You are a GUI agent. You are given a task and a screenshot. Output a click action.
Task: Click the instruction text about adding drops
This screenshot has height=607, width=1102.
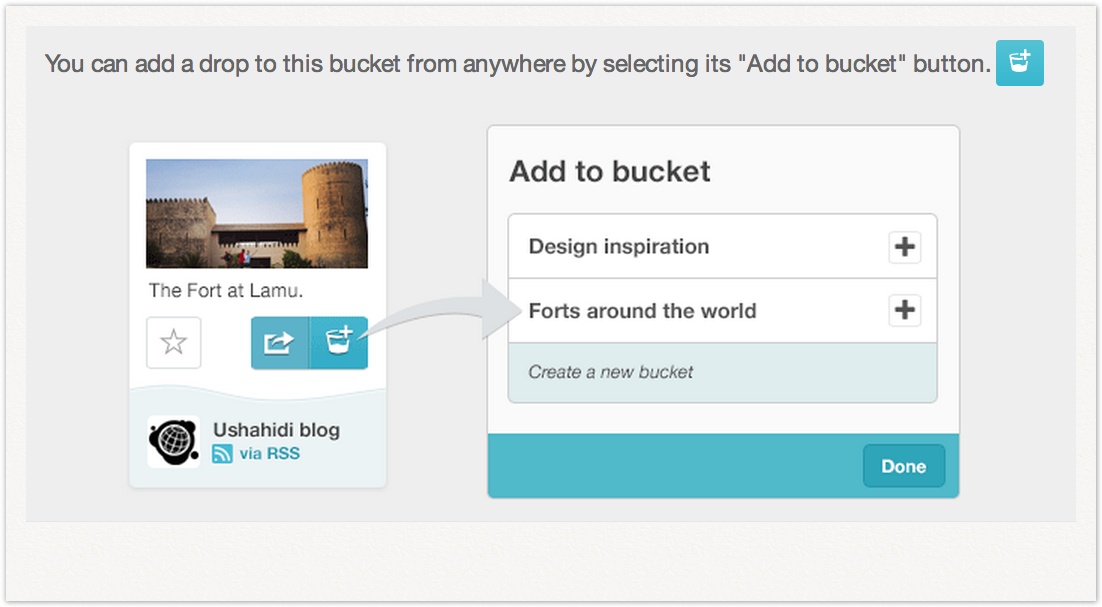(x=517, y=64)
